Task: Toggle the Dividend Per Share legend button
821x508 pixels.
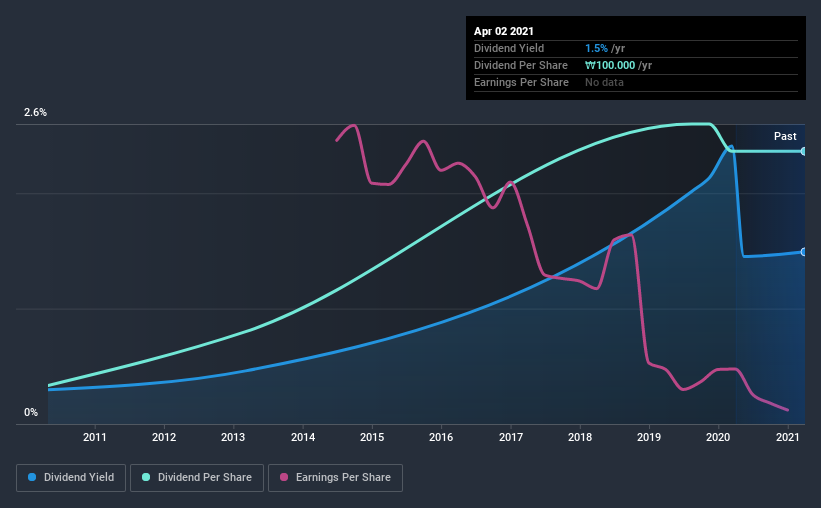Action: click(197, 478)
